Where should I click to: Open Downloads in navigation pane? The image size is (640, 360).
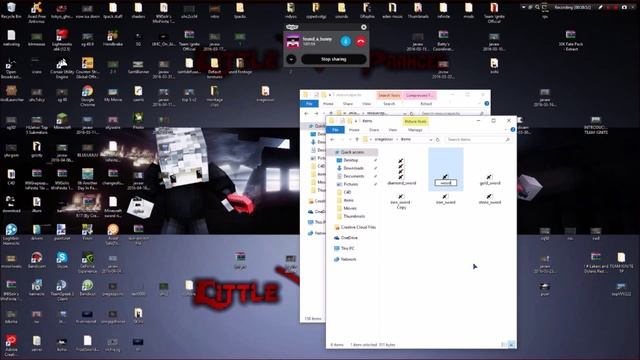coord(353,168)
